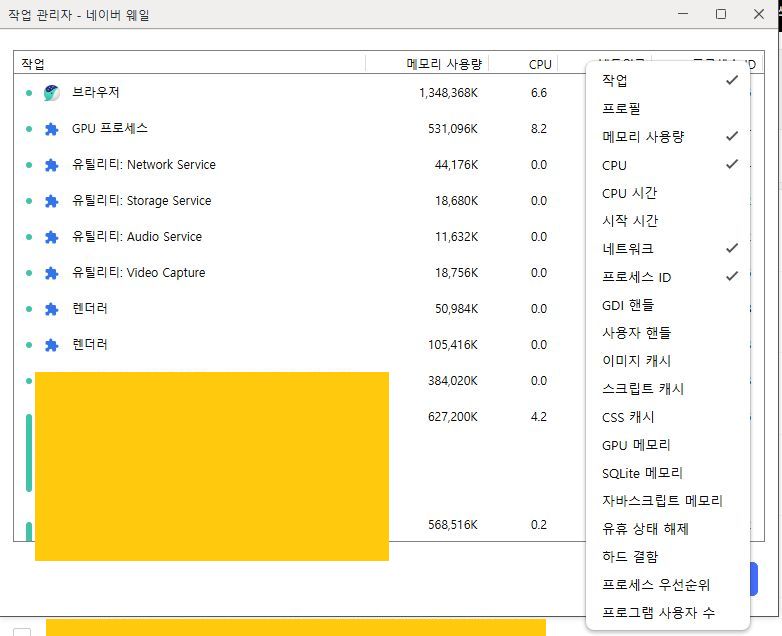Uncheck the CPU column in the context menu

click(x=668, y=165)
